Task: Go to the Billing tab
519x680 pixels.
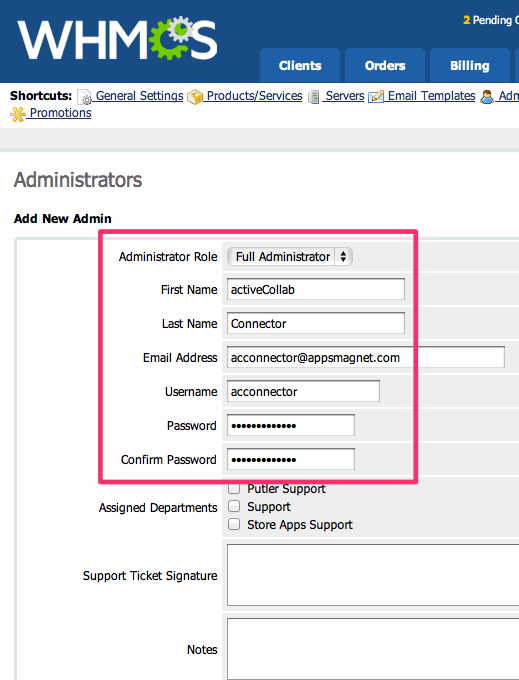Action: click(470, 65)
